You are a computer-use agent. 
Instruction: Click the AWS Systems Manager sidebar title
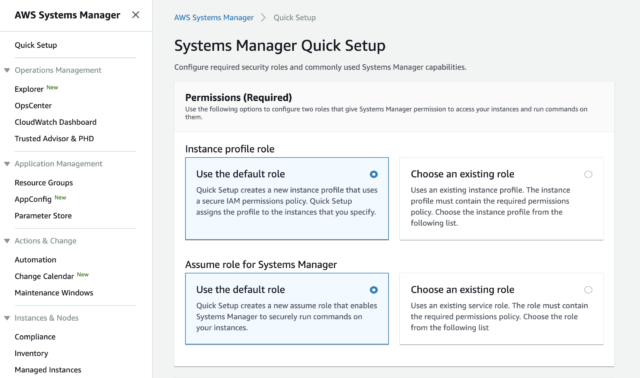[x=67, y=15]
